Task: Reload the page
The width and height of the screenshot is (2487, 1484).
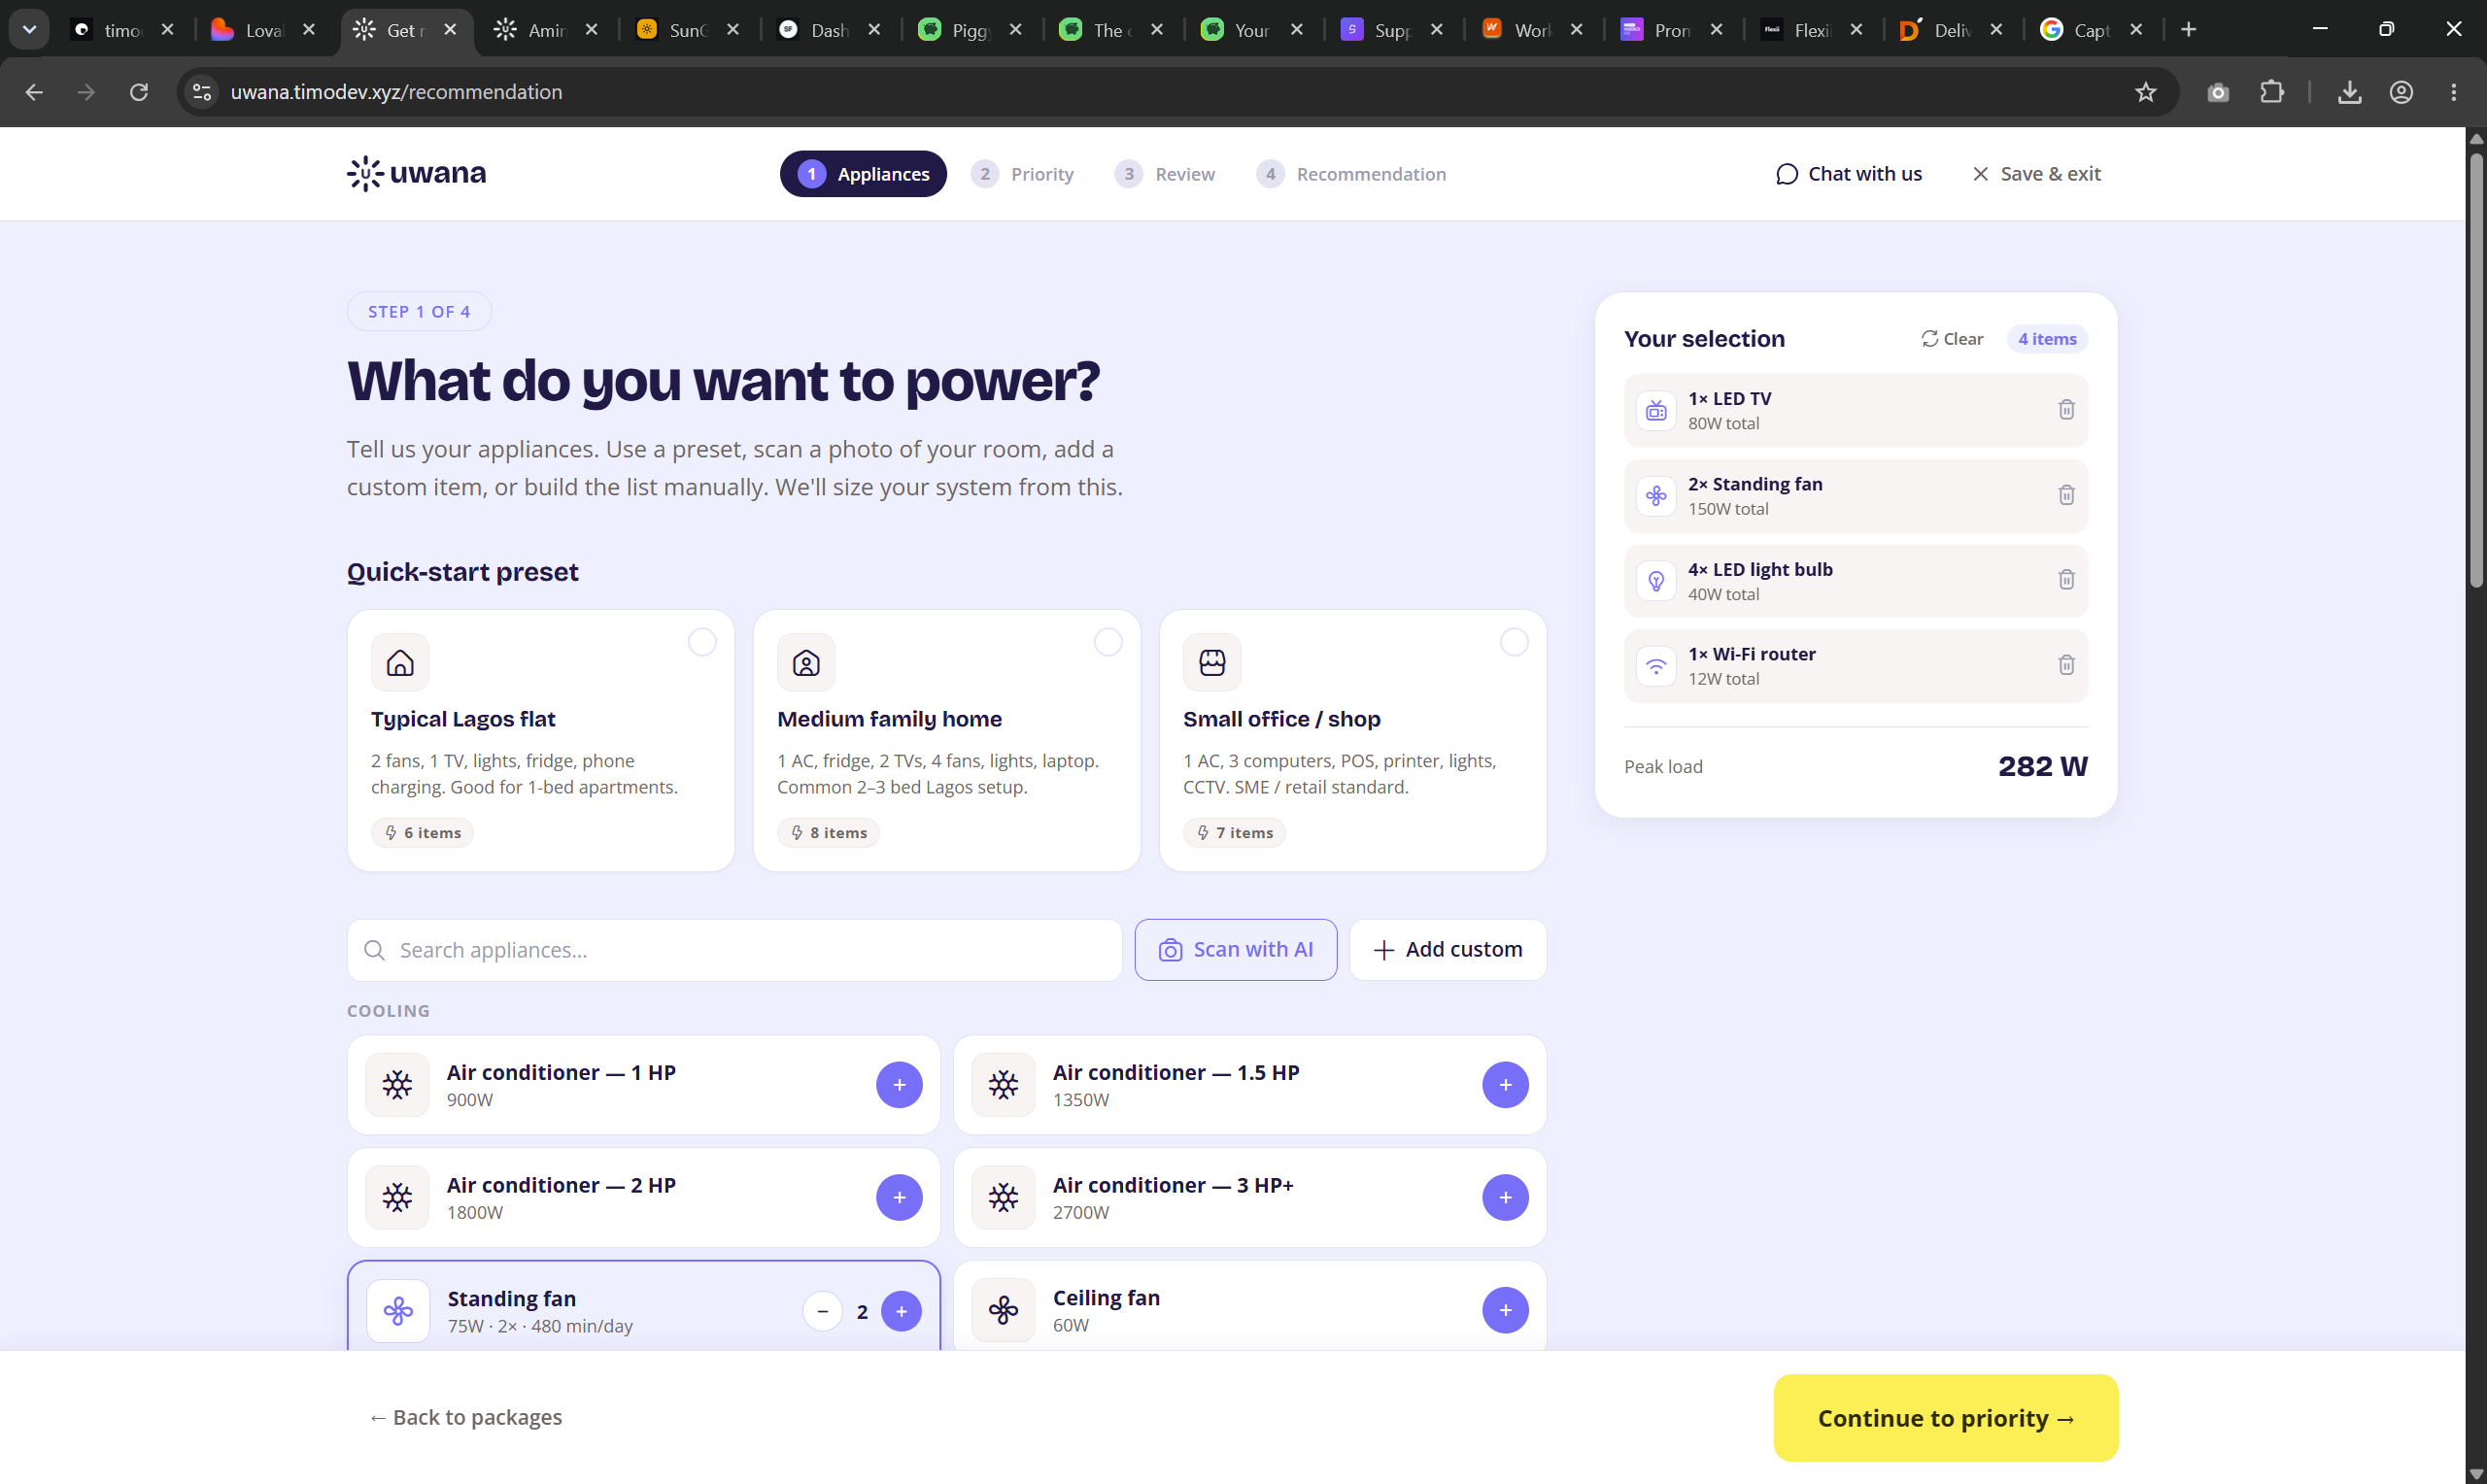Action: [x=139, y=92]
